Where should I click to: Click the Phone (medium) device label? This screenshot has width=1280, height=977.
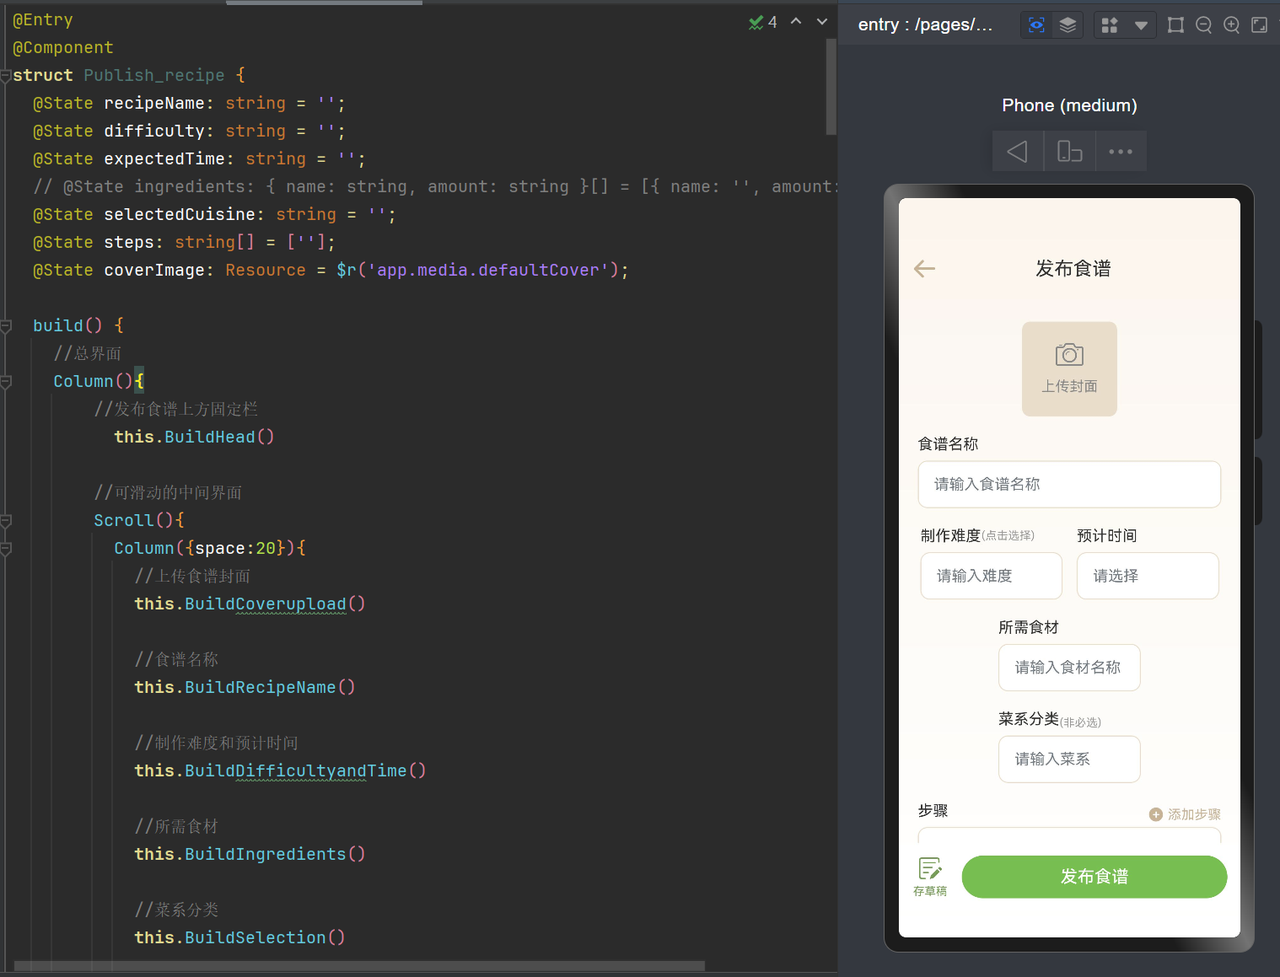(1069, 105)
